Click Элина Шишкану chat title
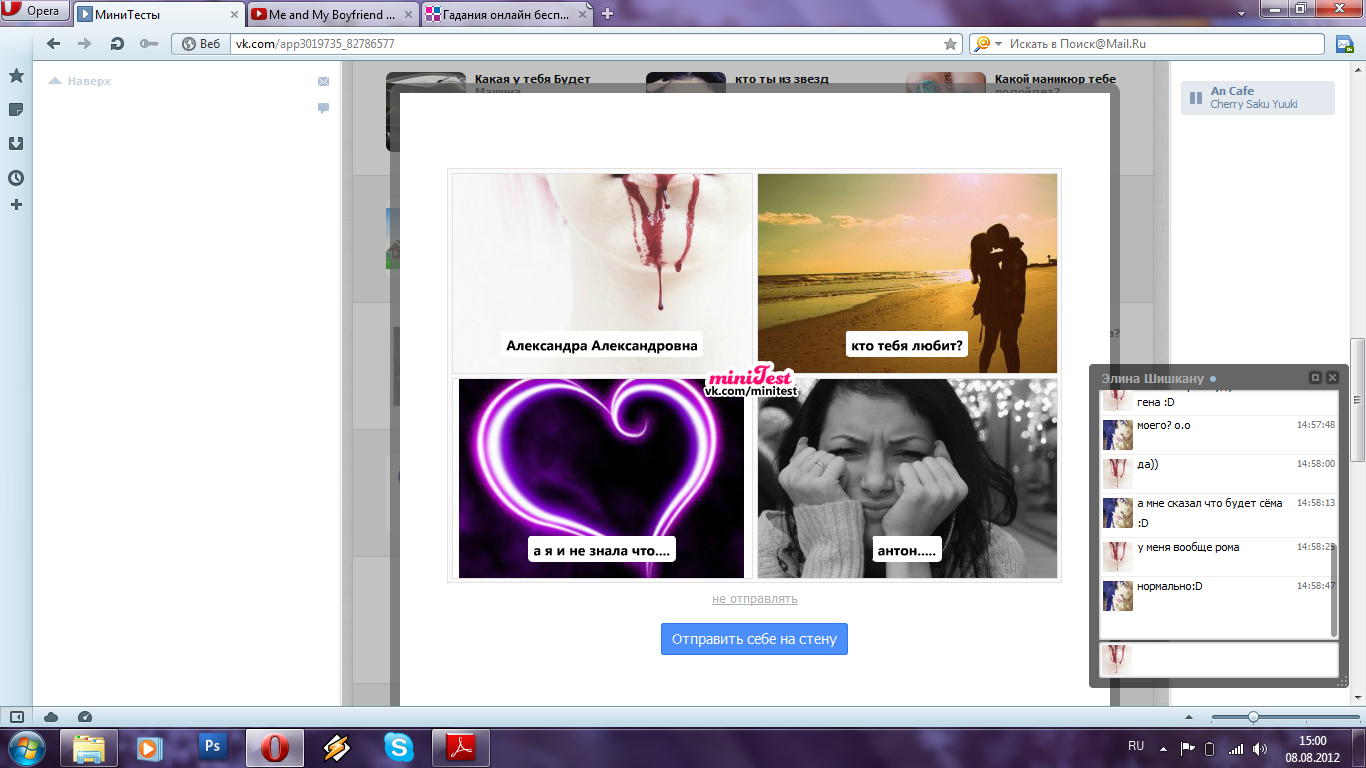This screenshot has height=768, width=1366. click(1153, 378)
